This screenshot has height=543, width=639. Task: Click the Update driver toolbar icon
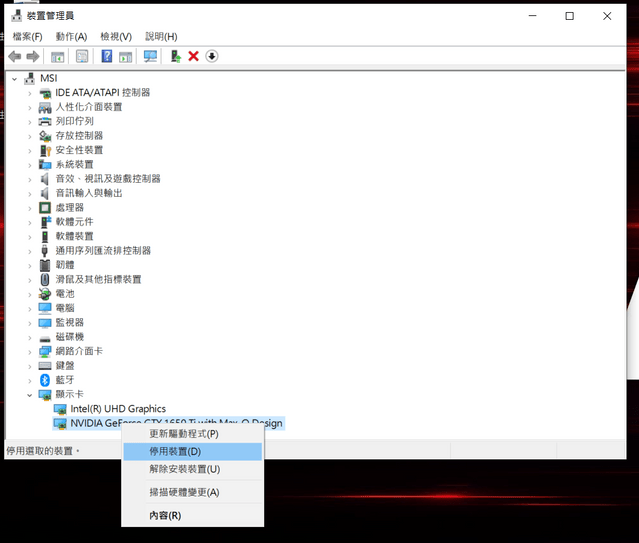point(176,56)
